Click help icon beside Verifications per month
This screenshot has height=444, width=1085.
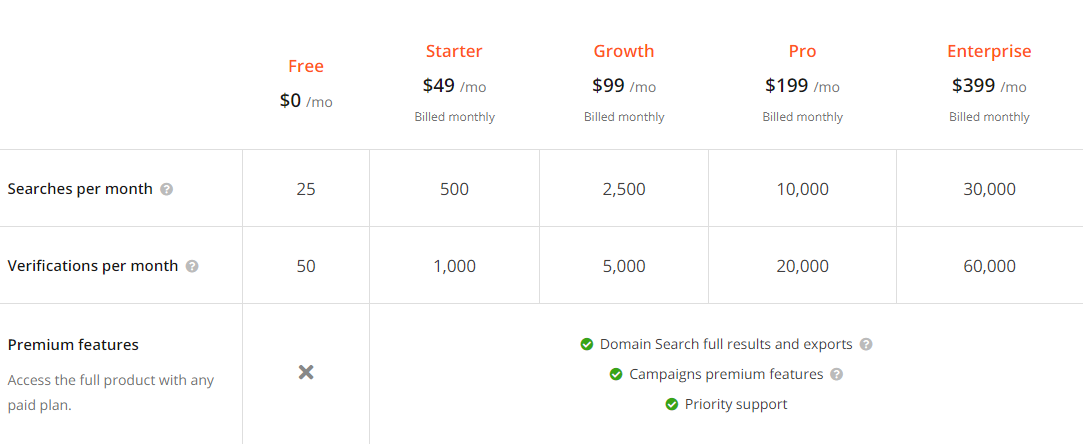pos(192,266)
